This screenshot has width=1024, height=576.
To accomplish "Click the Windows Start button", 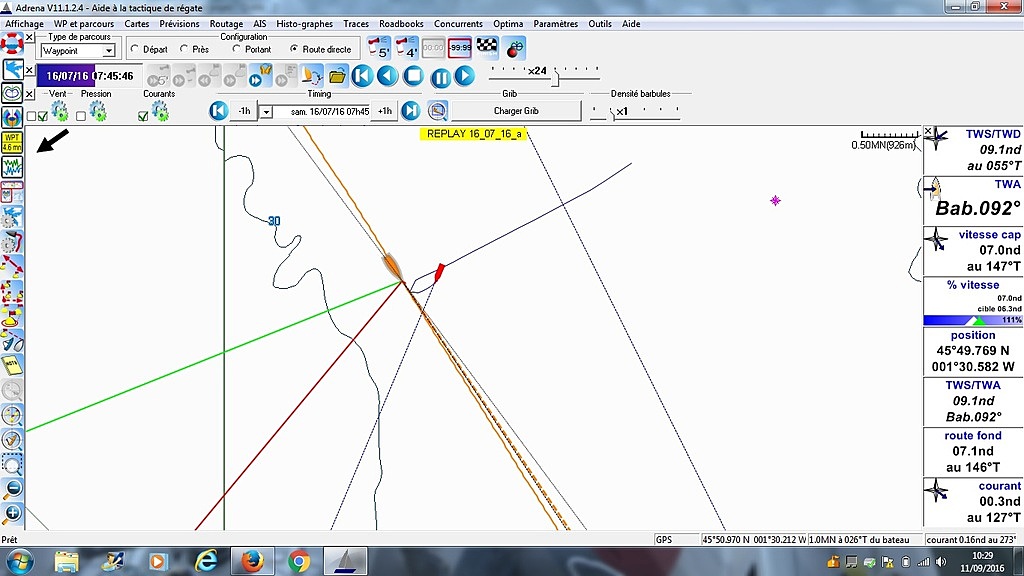I will tap(18, 562).
